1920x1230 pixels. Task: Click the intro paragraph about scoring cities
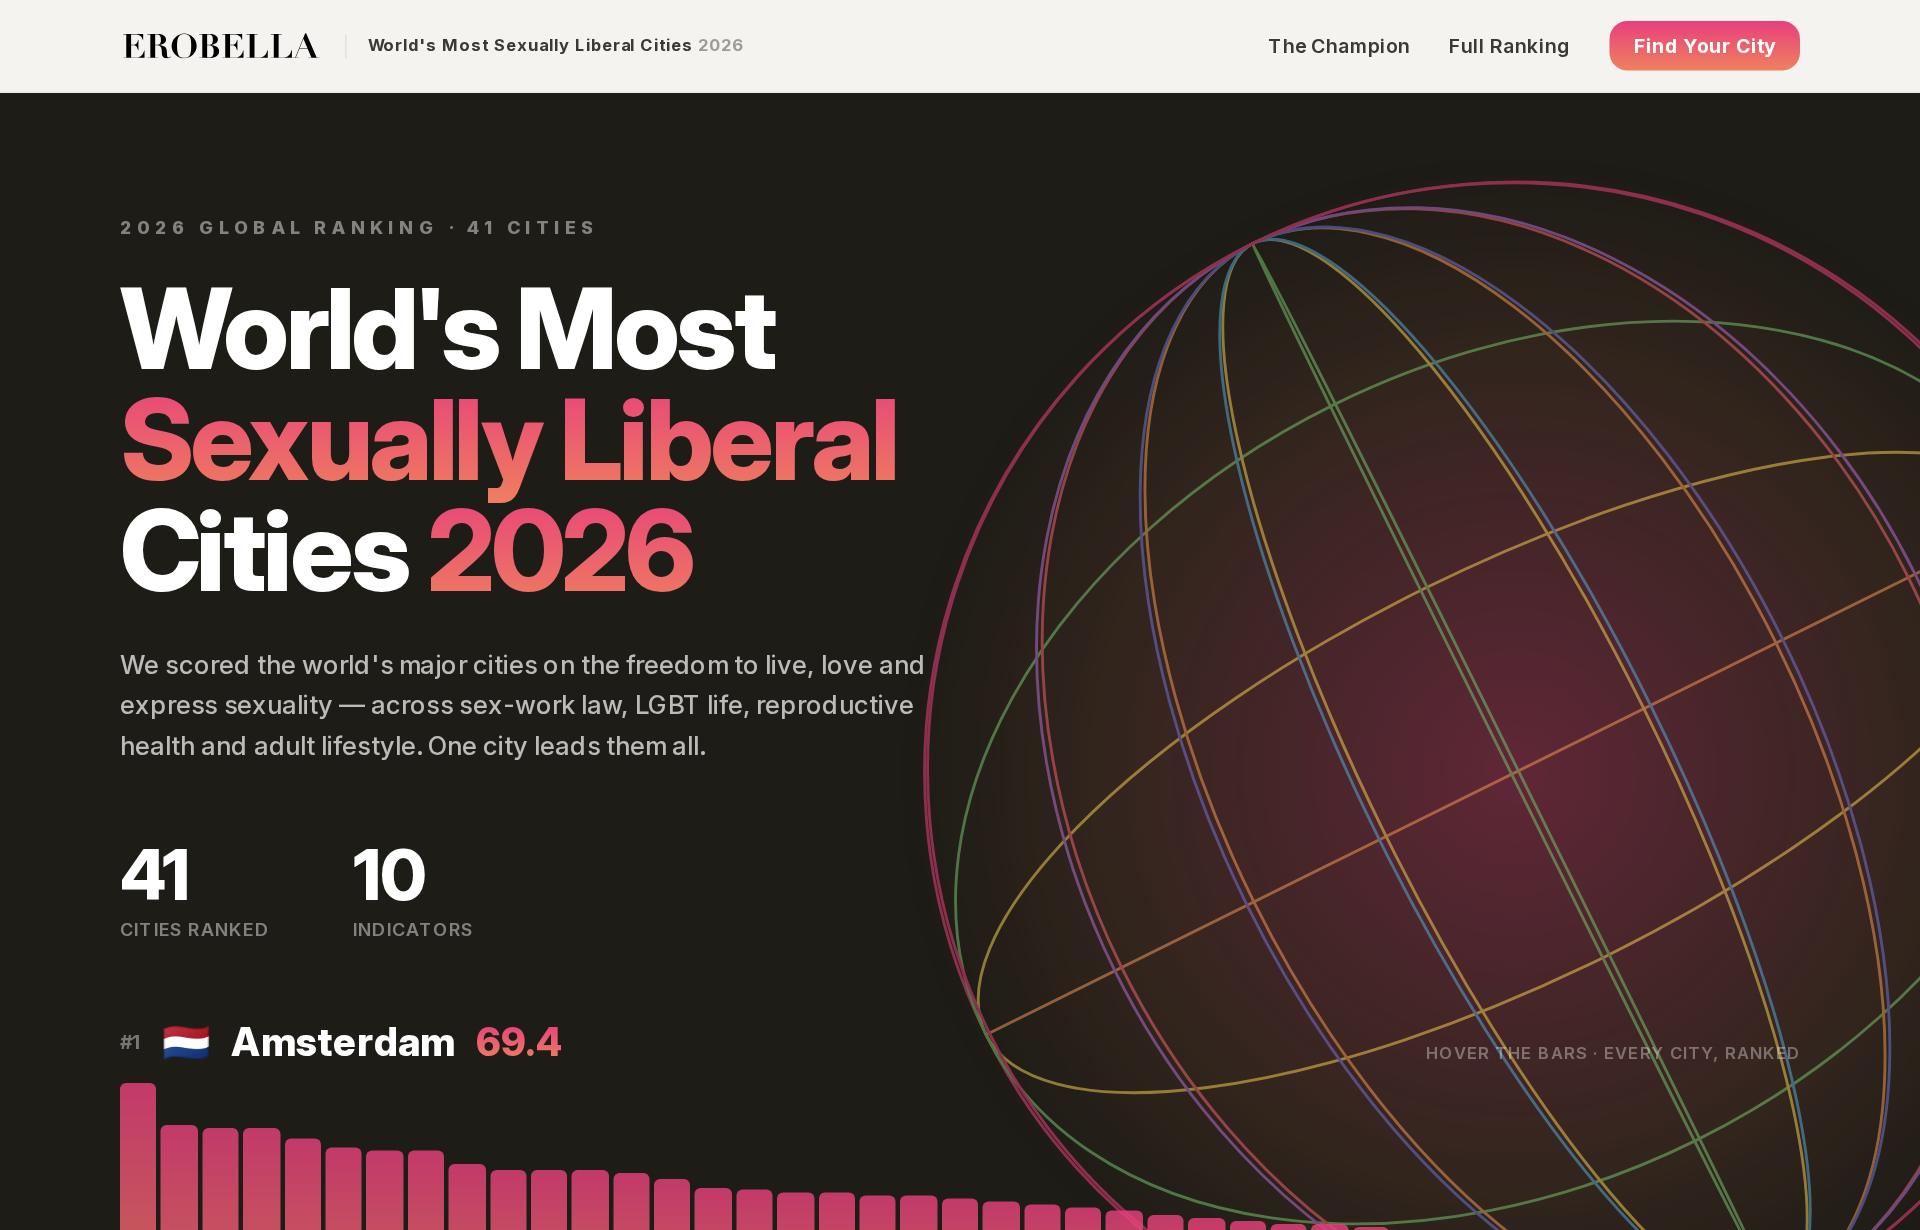click(x=522, y=705)
